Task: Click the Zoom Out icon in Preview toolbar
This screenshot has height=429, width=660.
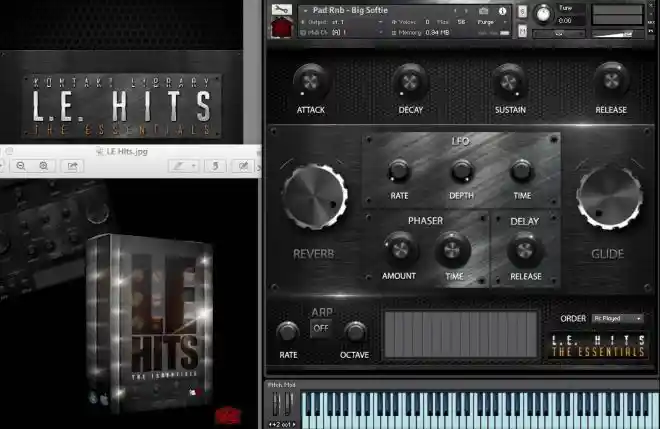Action: 21,166
